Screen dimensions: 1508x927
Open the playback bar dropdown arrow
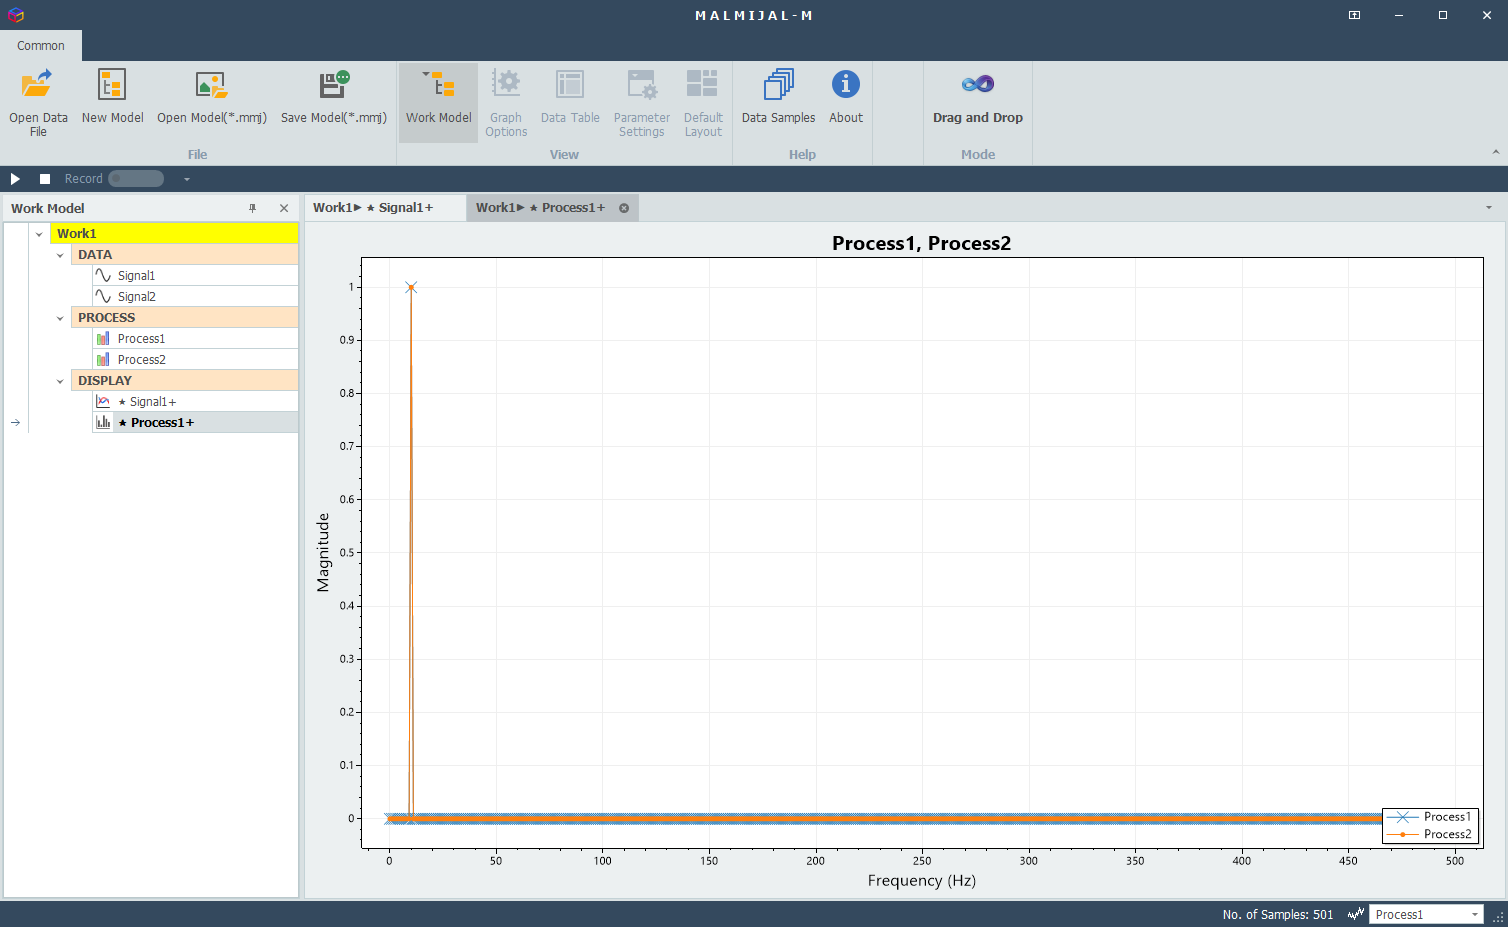[x=186, y=179]
